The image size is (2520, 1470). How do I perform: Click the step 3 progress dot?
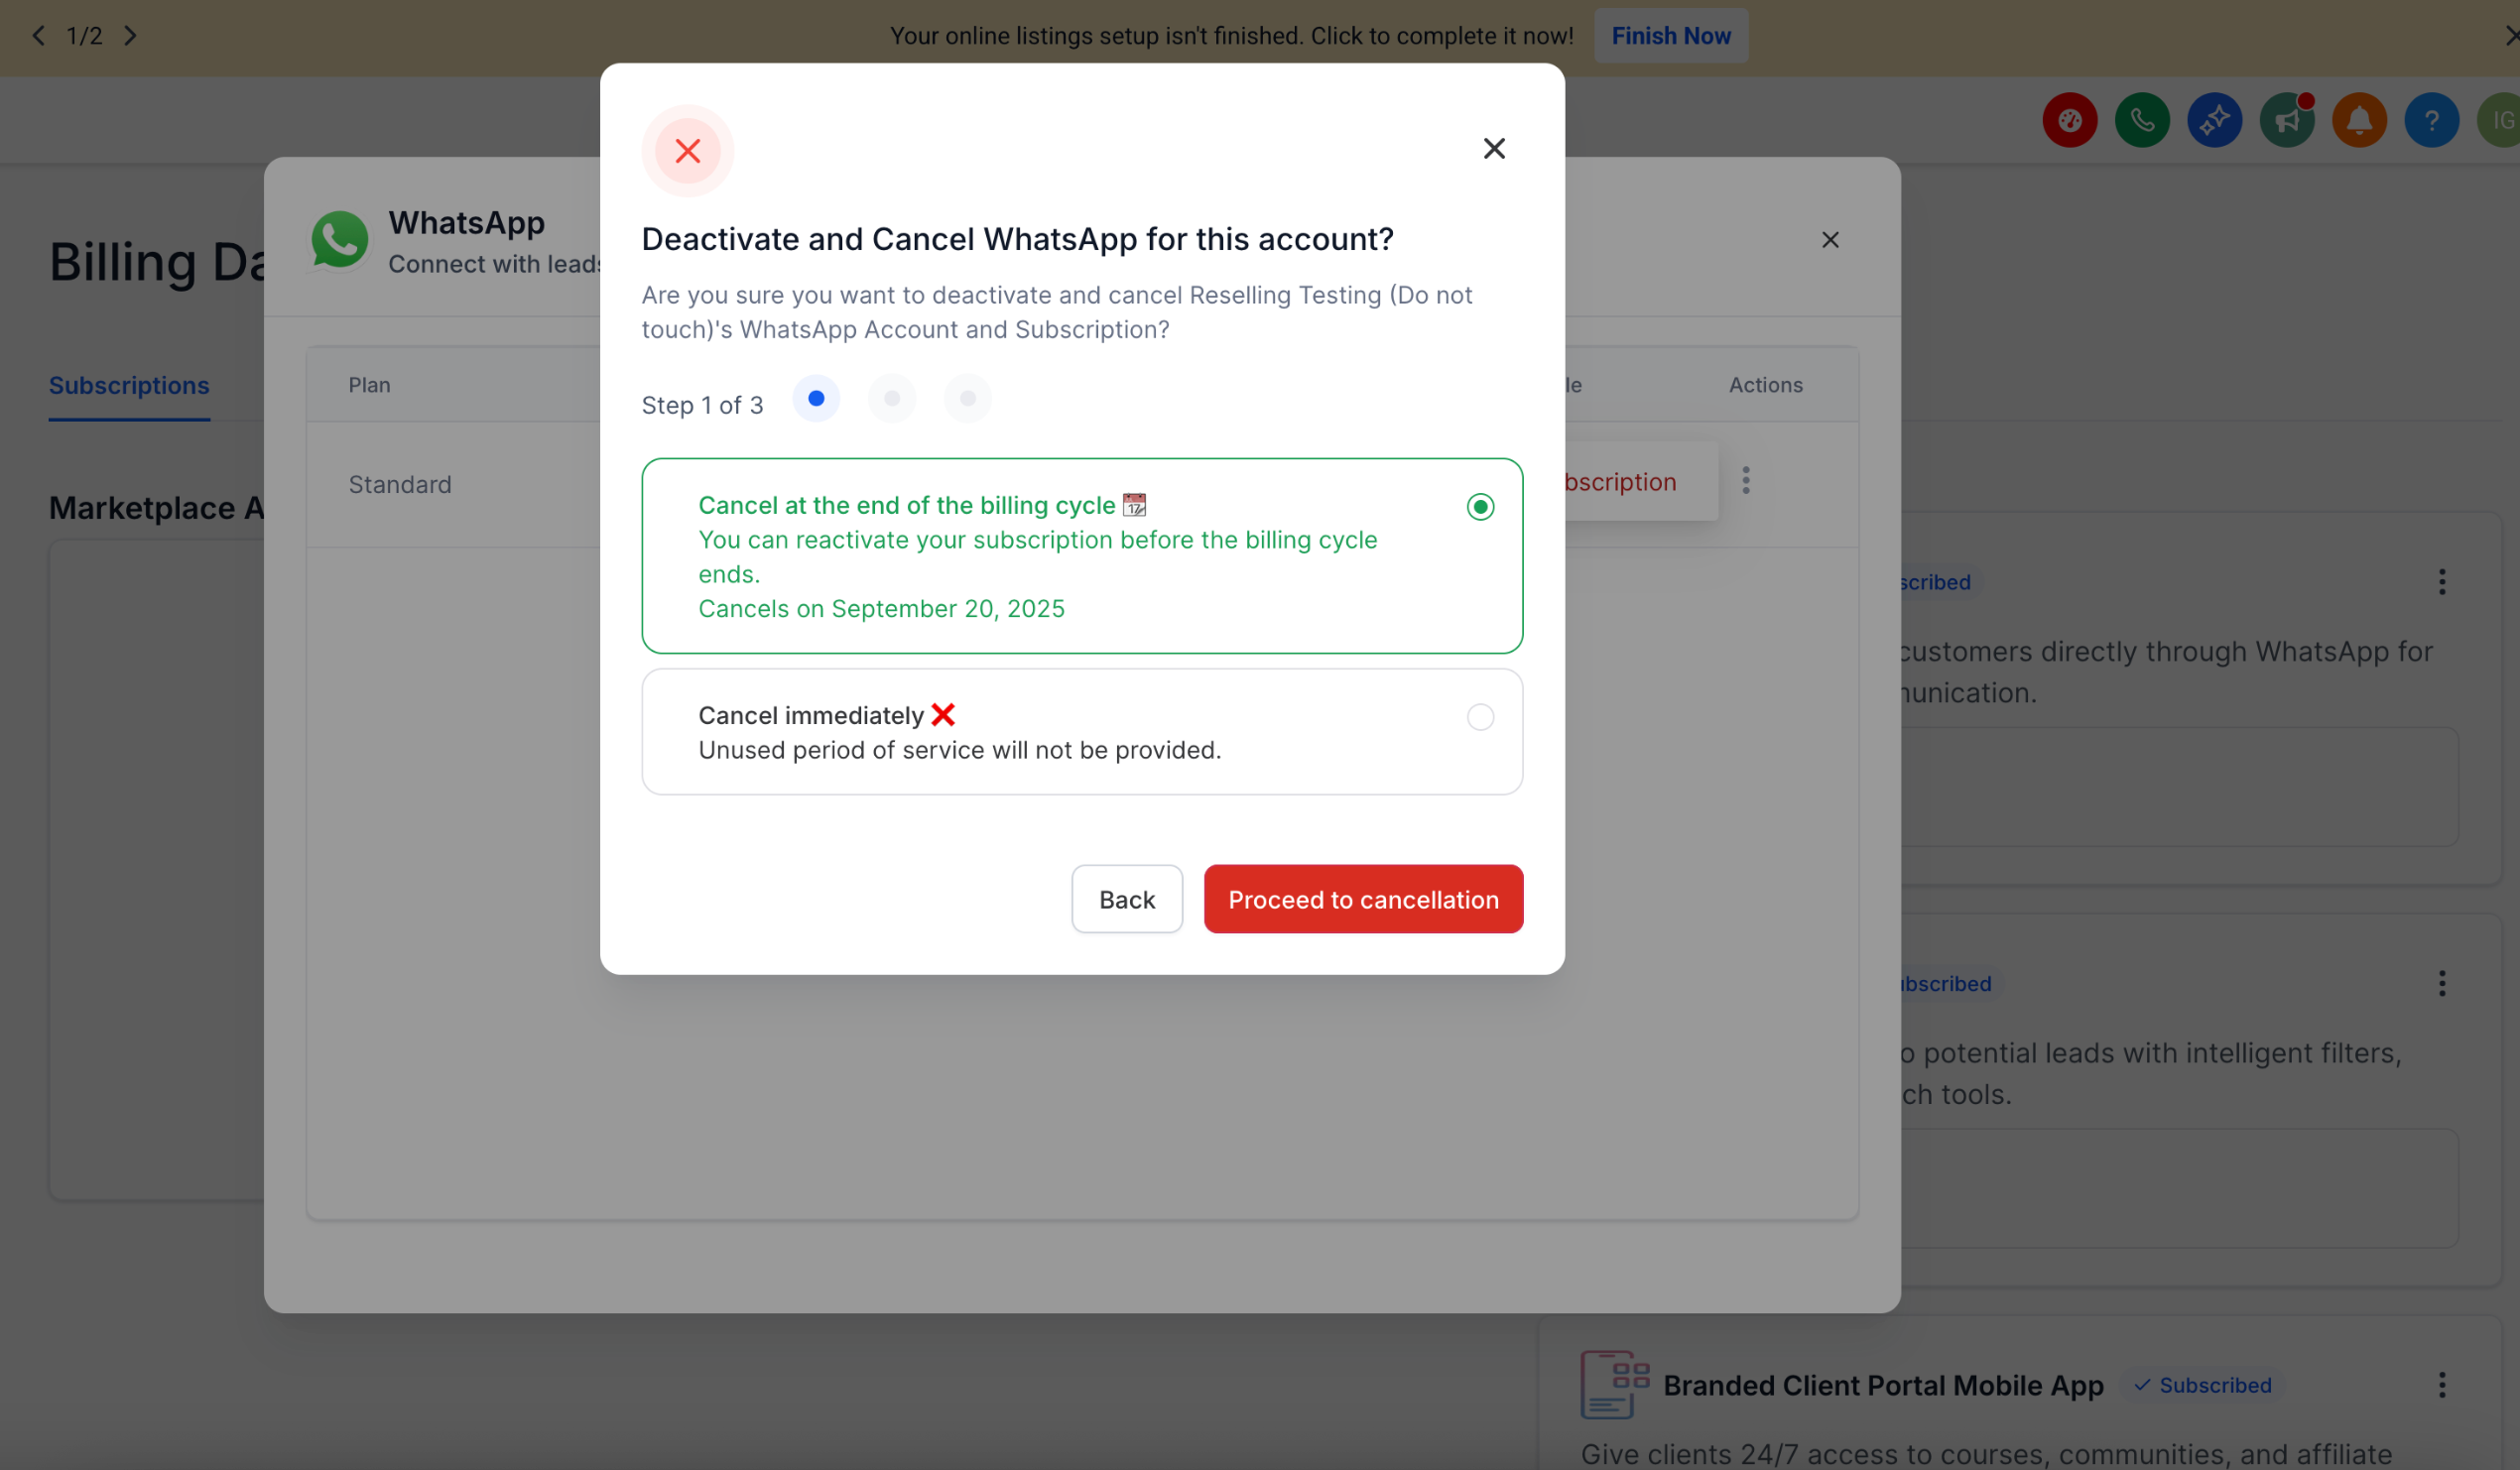tap(967, 398)
